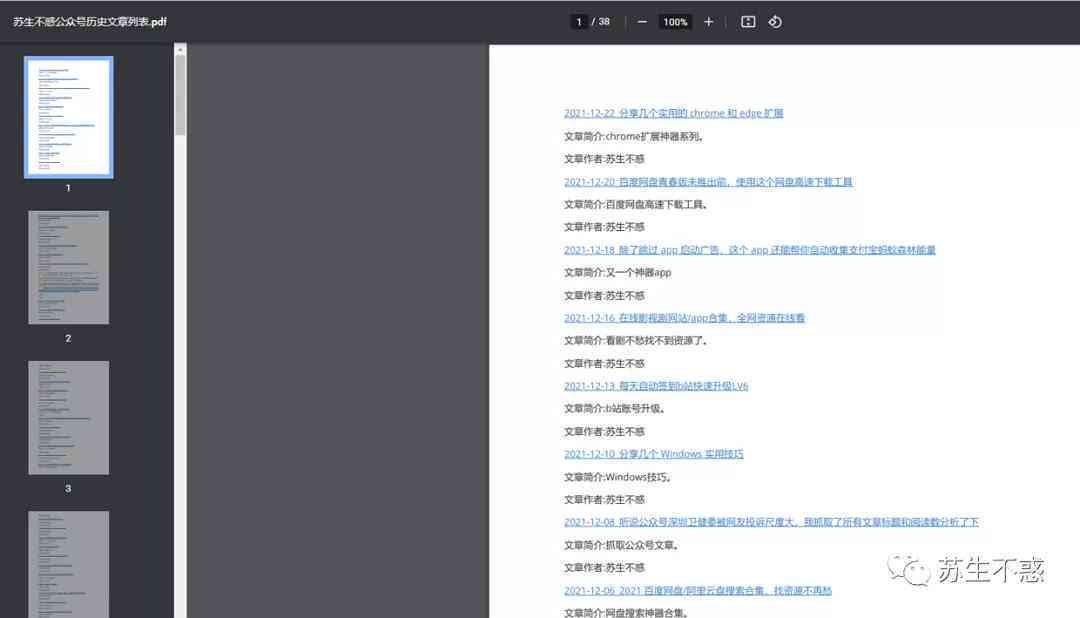The height and width of the screenshot is (618, 1080).
Task: Open the 2021-12-16 online video sites link
Action: coord(684,318)
